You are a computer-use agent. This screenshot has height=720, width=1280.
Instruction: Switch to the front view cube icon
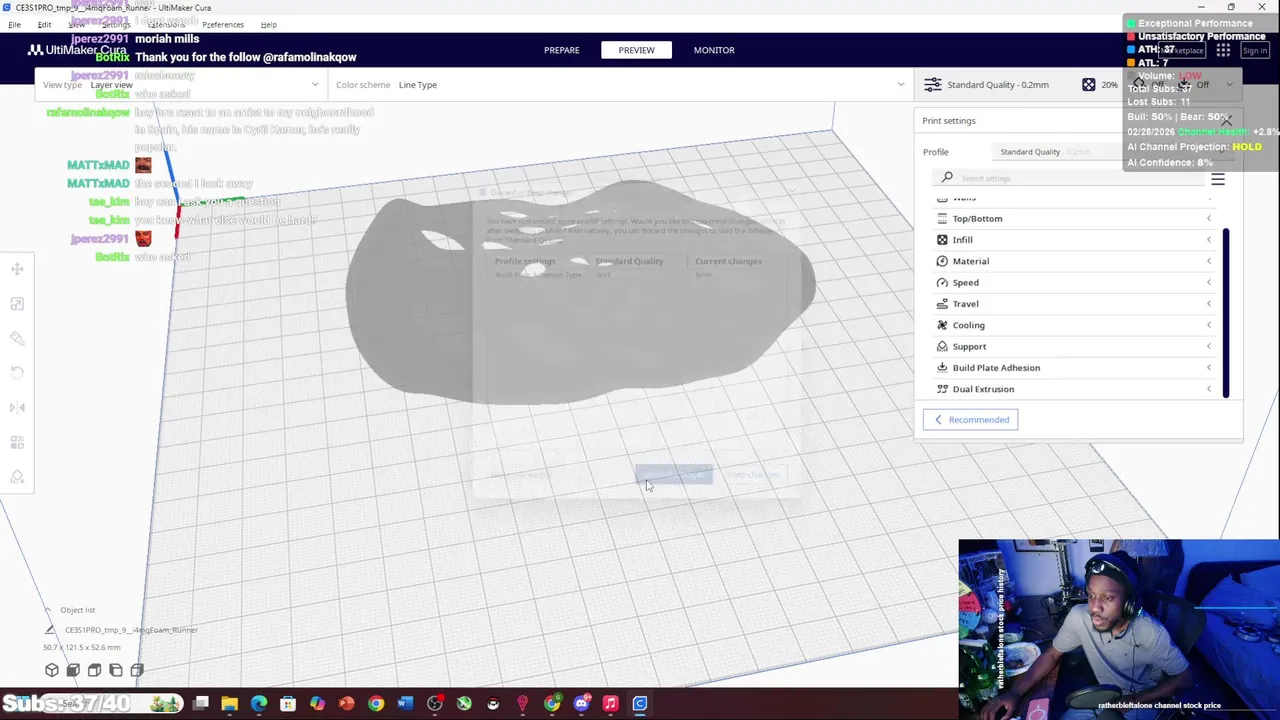pyautogui.click(x=73, y=670)
